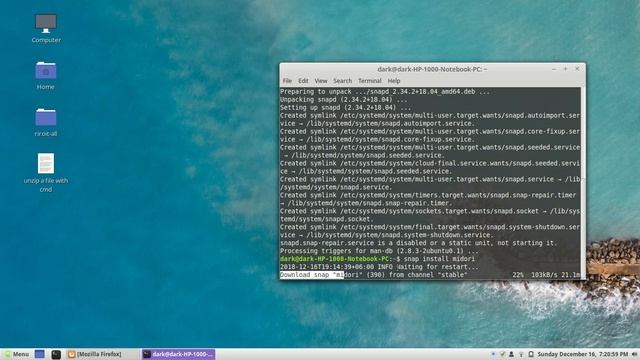Screen dimensions: 640x360
Task: Click the blue Bluetooth tray icon
Action: (493, 354)
